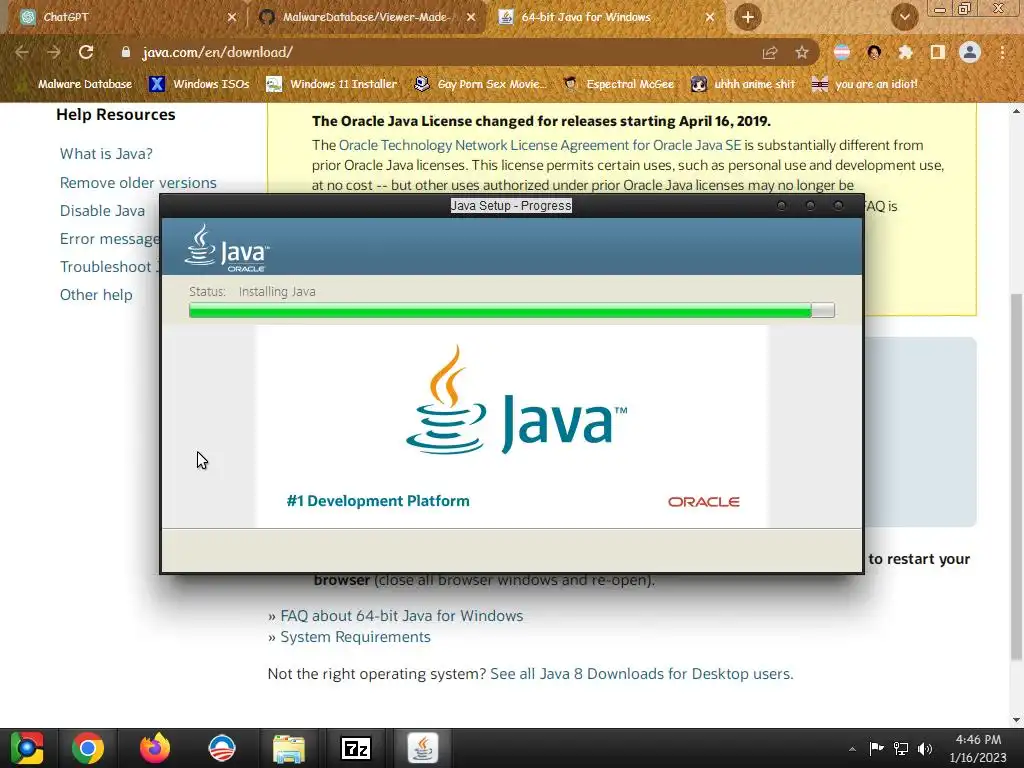This screenshot has width=1024, height=768.
Task: Click the striped flag extension icon
Action: [842, 52]
